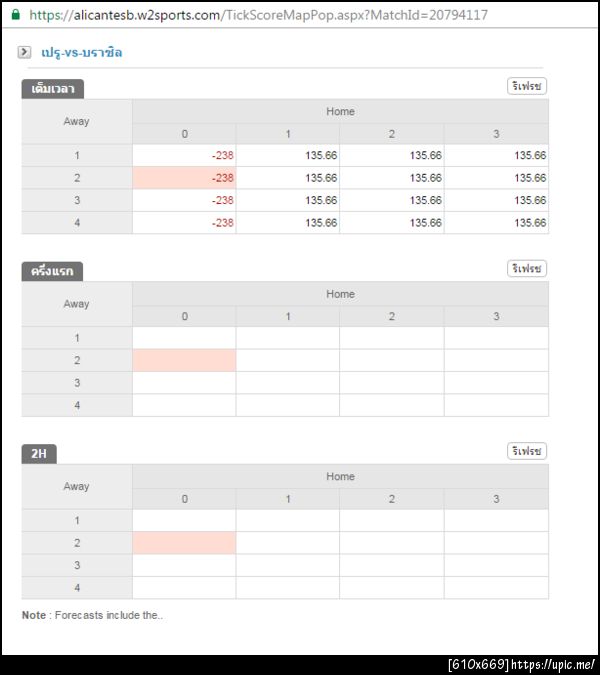Select the 2H section tab

pos(39,454)
